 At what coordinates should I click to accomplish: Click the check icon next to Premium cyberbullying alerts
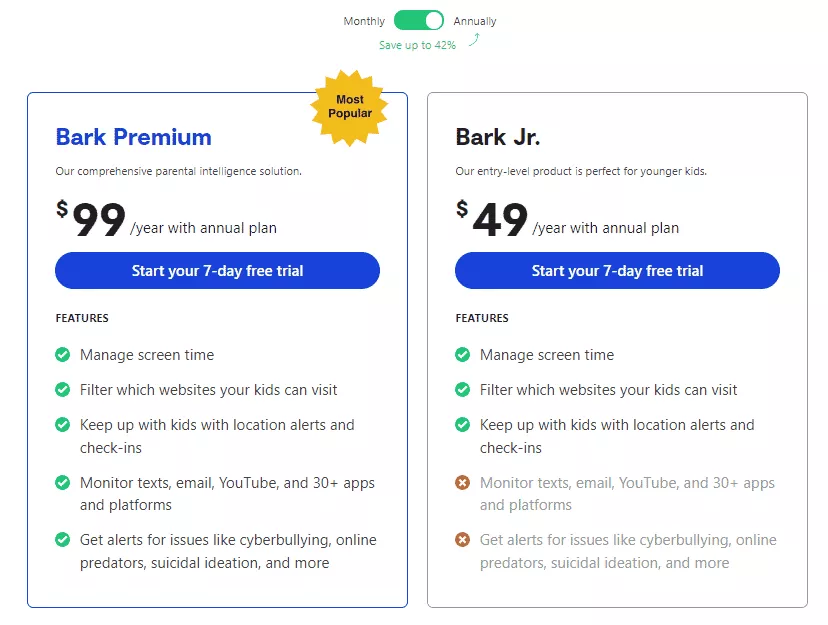point(62,539)
